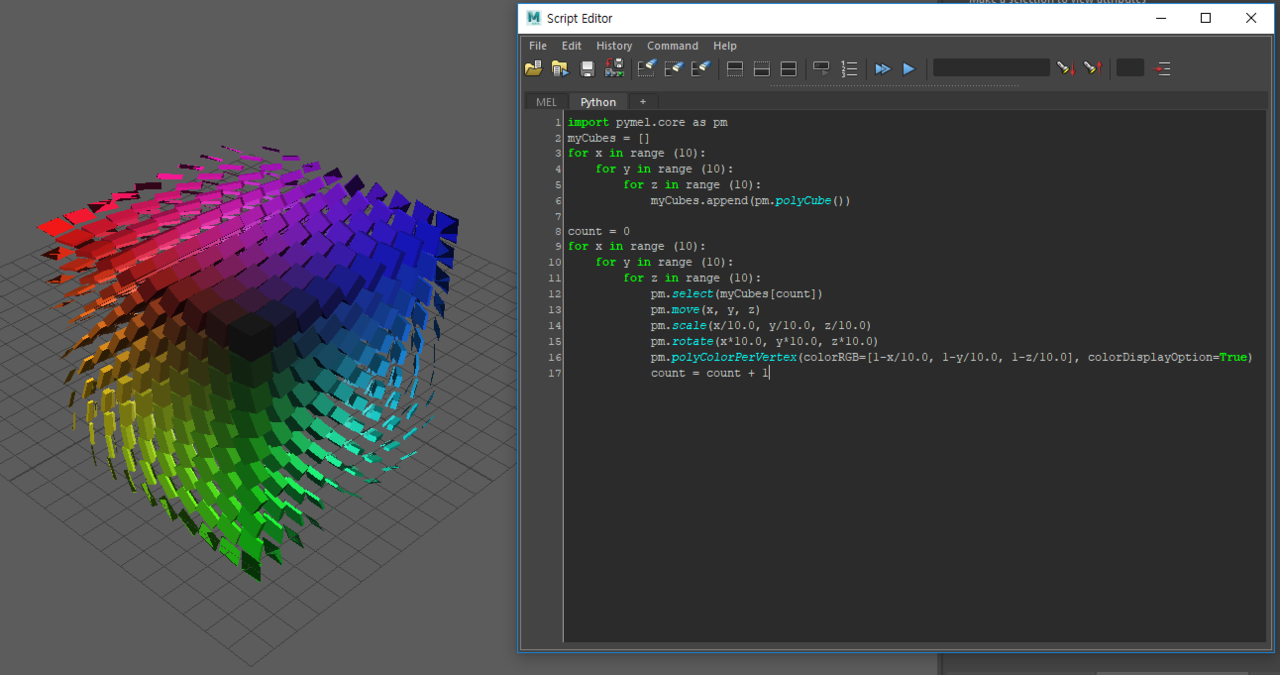Click the Search Down flashlight icon
Image resolution: width=1280 pixels, height=675 pixels.
tap(1066, 68)
